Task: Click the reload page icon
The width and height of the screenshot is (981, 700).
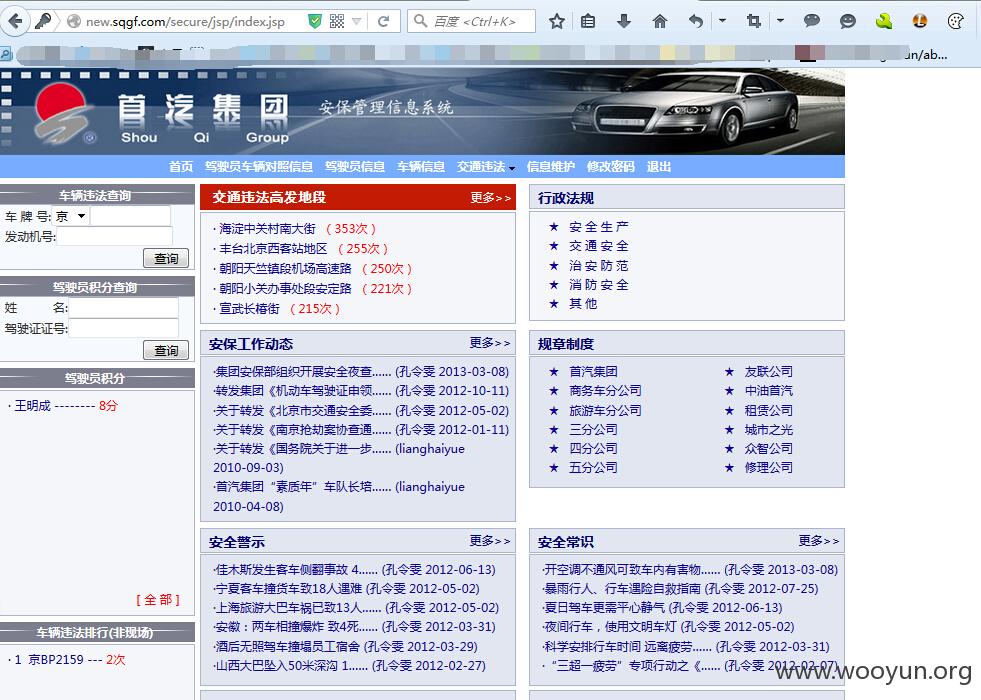Action: [x=384, y=22]
